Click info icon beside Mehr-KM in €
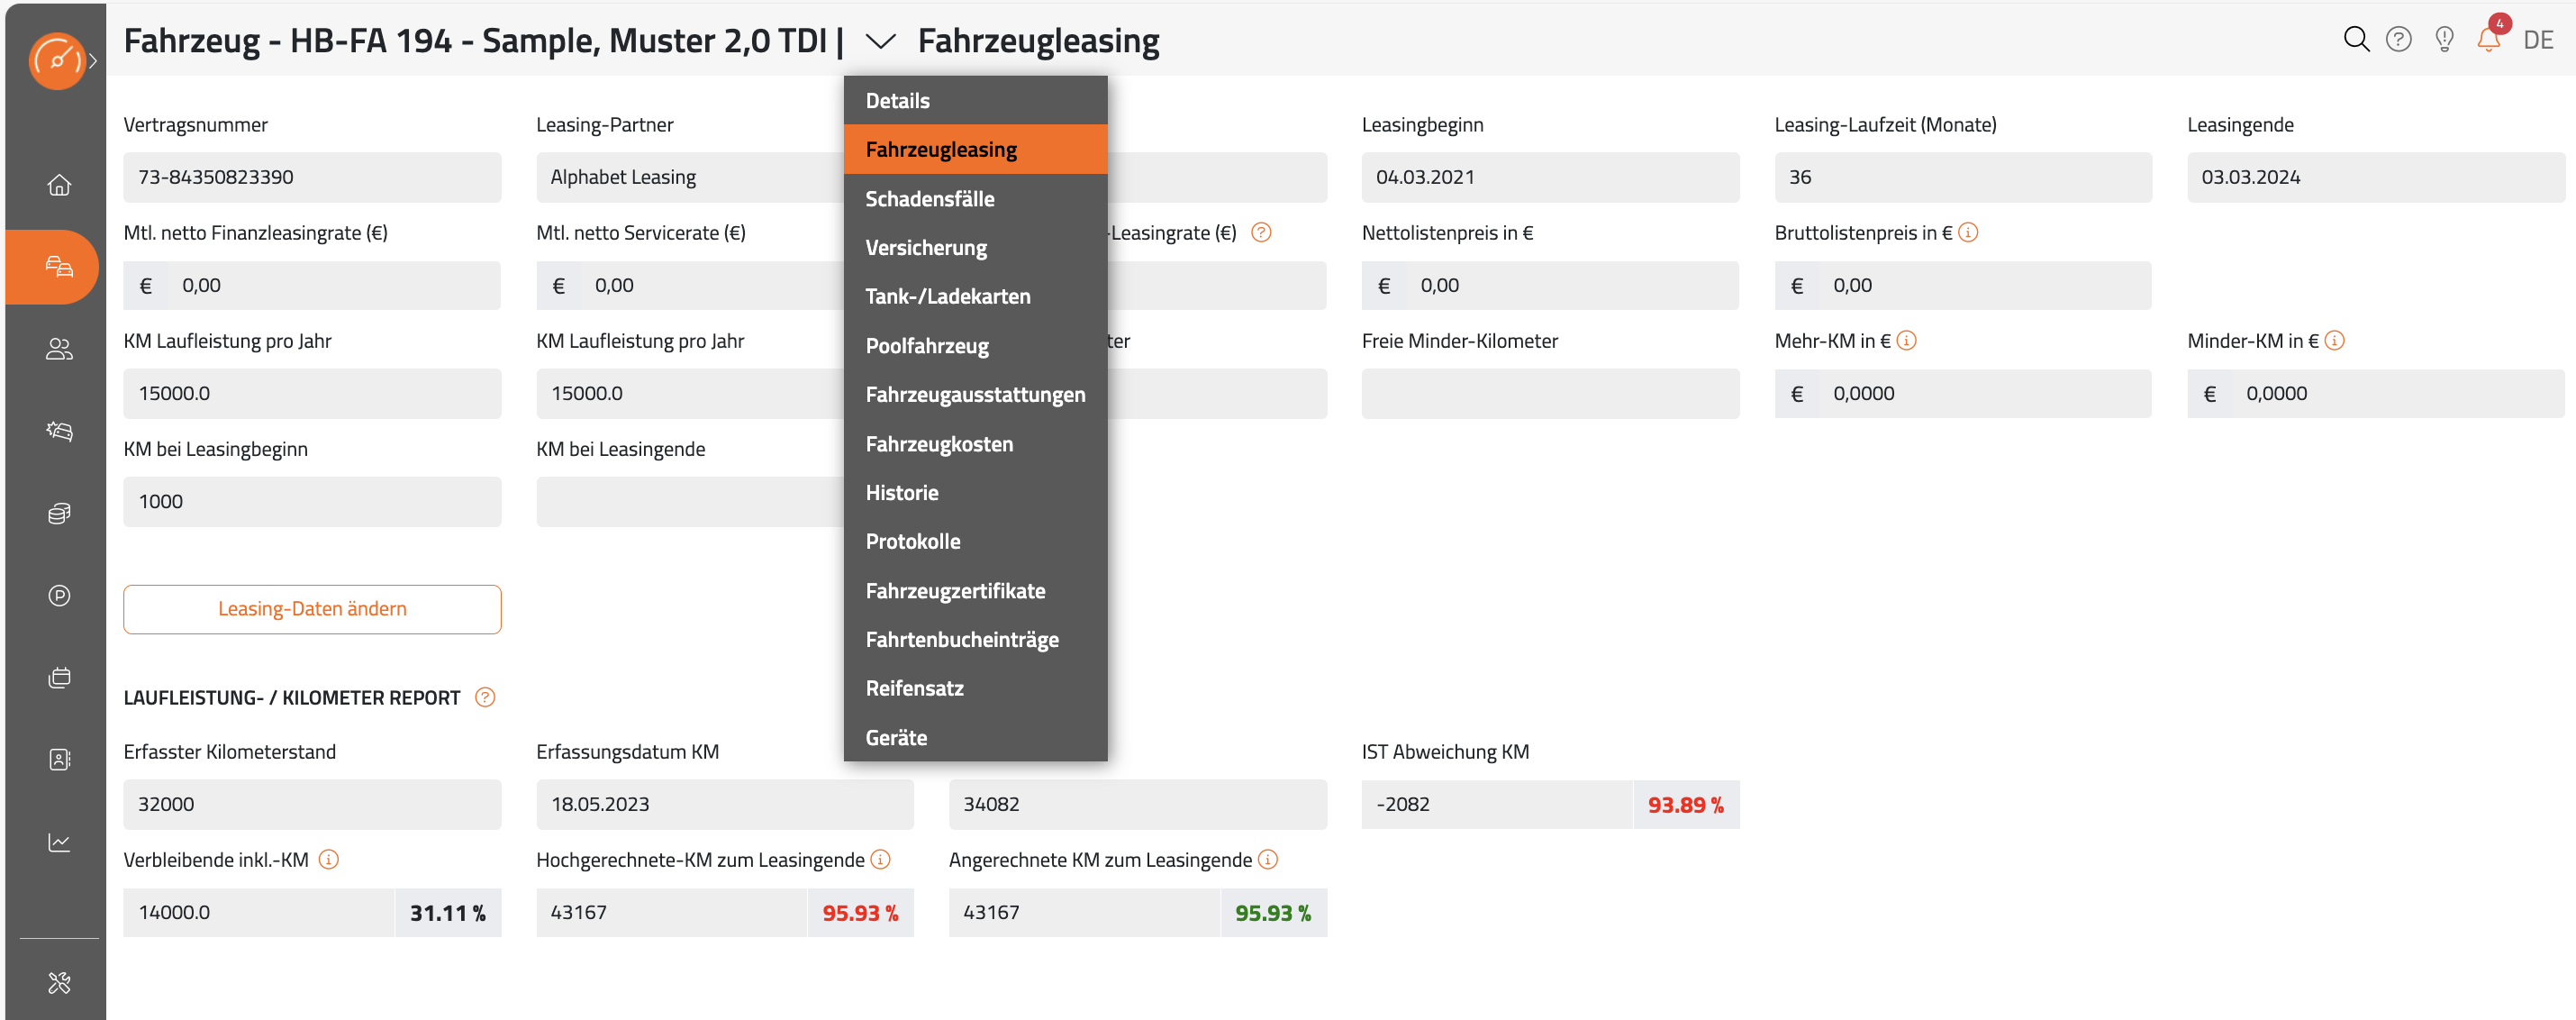The height and width of the screenshot is (1020, 2576). pyautogui.click(x=1906, y=340)
